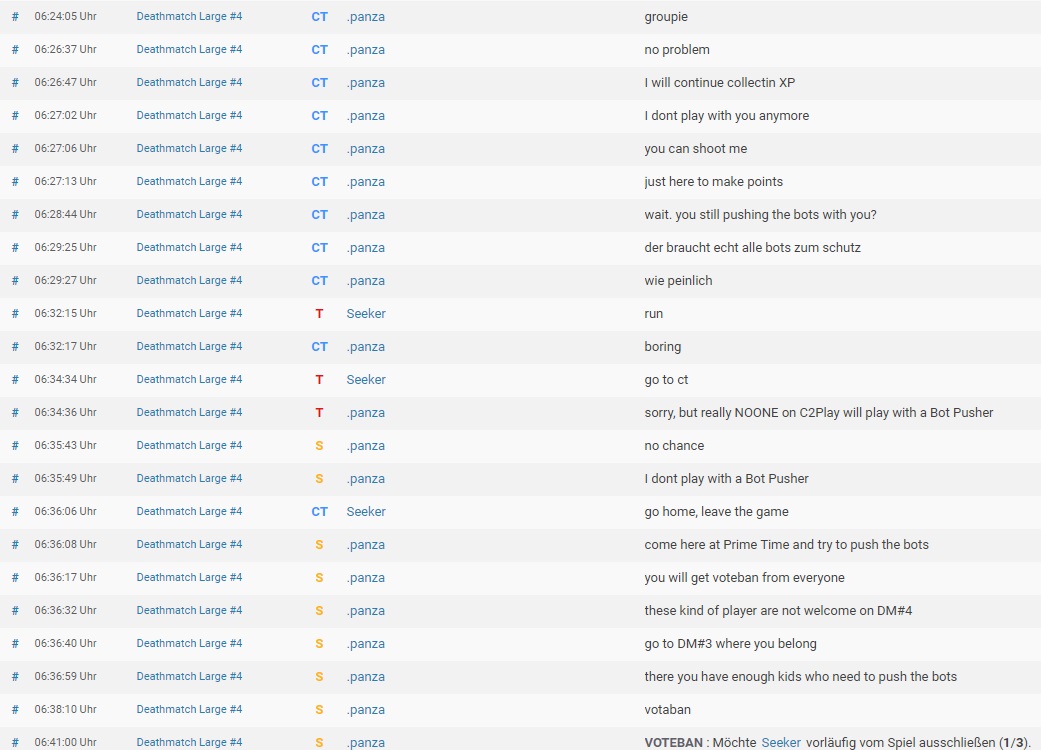
Task: Click .panza in the 'votaban' row
Action: tap(365, 710)
